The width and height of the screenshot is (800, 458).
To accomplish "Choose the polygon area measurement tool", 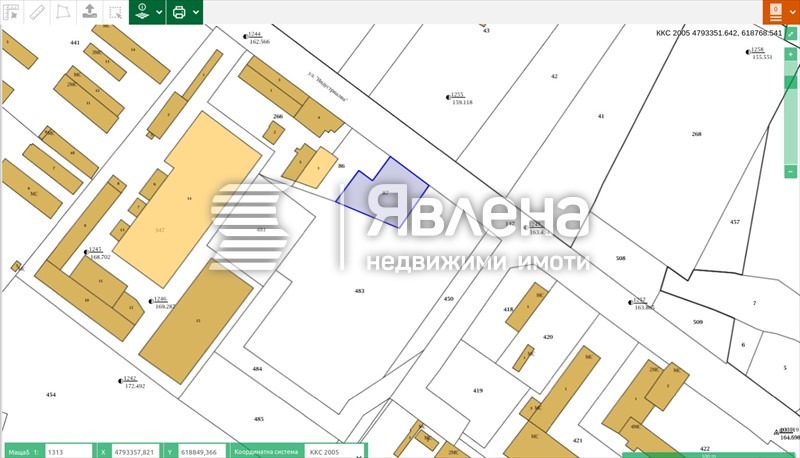I will (63, 12).
